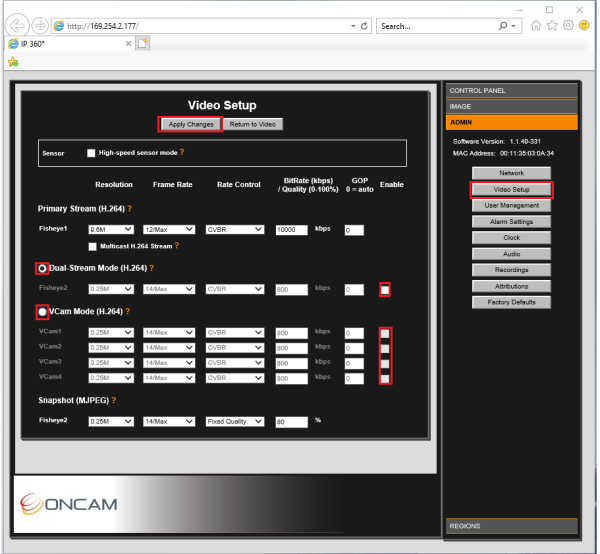Viewport: 600px width, 554px height.
Task: Click the browser Search box
Action: 436,26
